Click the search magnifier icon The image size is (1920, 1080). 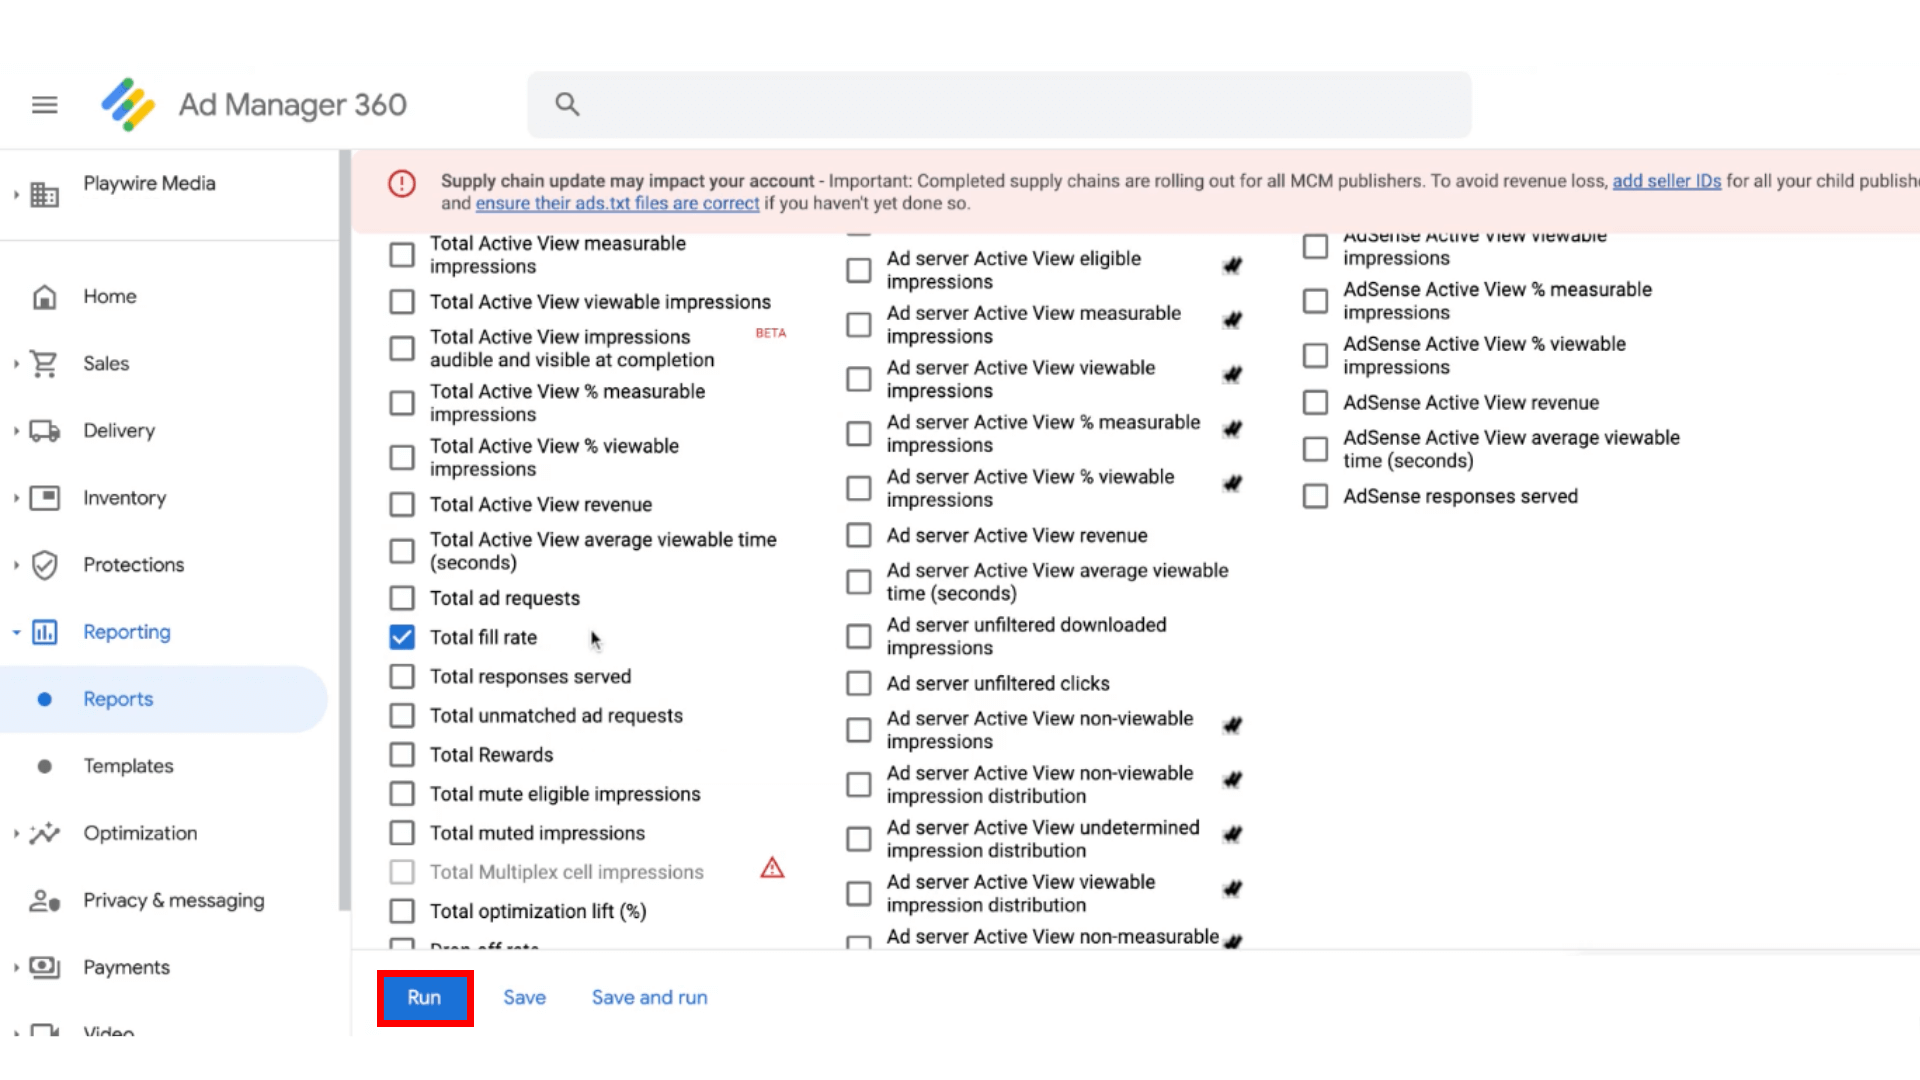point(567,104)
